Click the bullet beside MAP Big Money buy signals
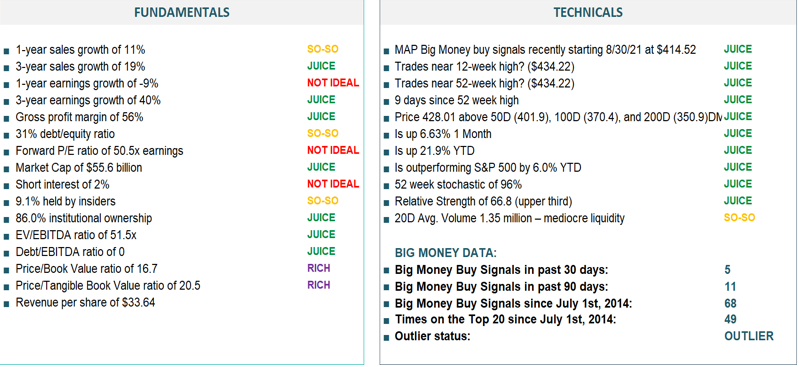 point(386,51)
